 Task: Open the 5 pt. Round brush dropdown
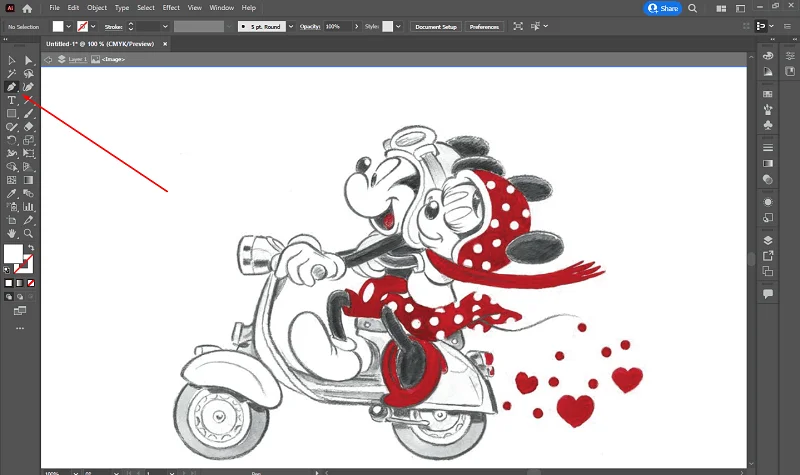point(291,27)
